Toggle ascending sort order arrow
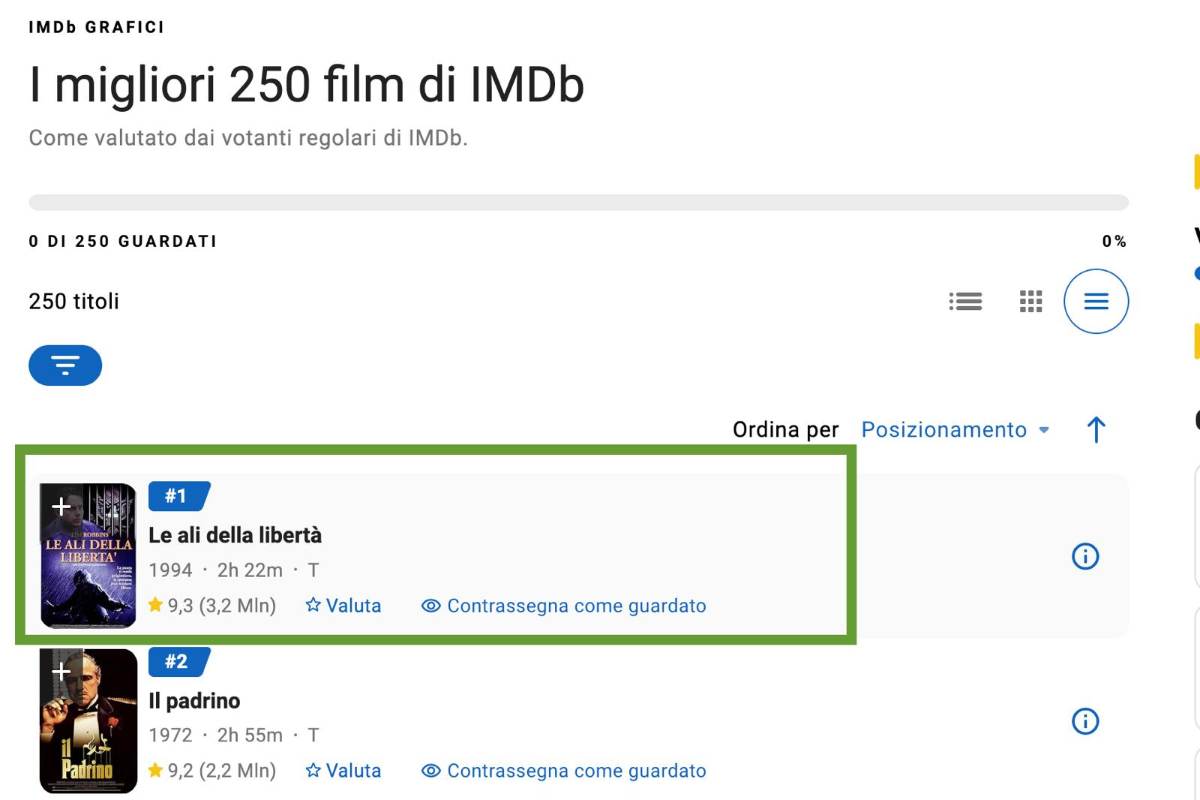The height and width of the screenshot is (800, 1200). click(1096, 429)
